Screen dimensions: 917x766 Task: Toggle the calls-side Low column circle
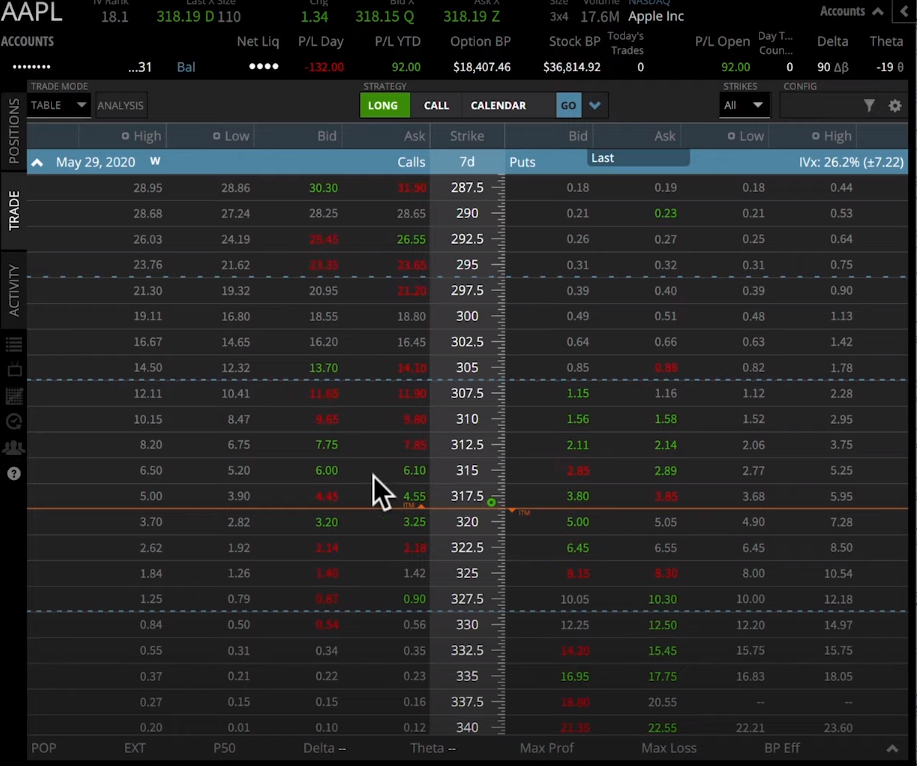(x=216, y=136)
